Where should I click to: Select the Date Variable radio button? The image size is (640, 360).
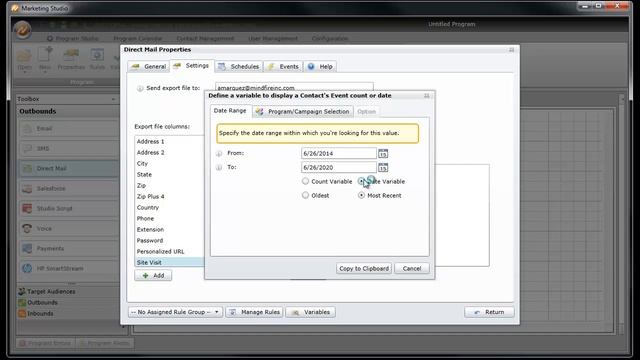coord(361,181)
